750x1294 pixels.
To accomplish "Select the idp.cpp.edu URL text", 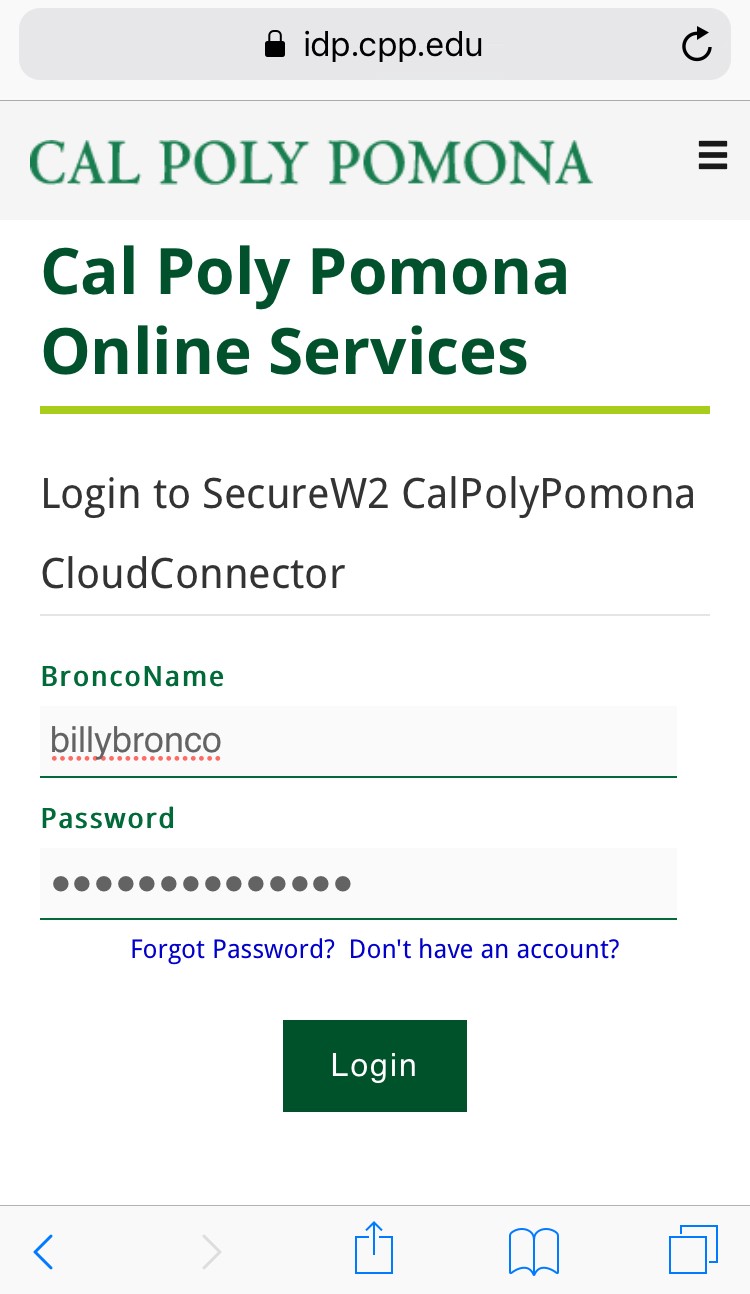I will pos(393,45).
